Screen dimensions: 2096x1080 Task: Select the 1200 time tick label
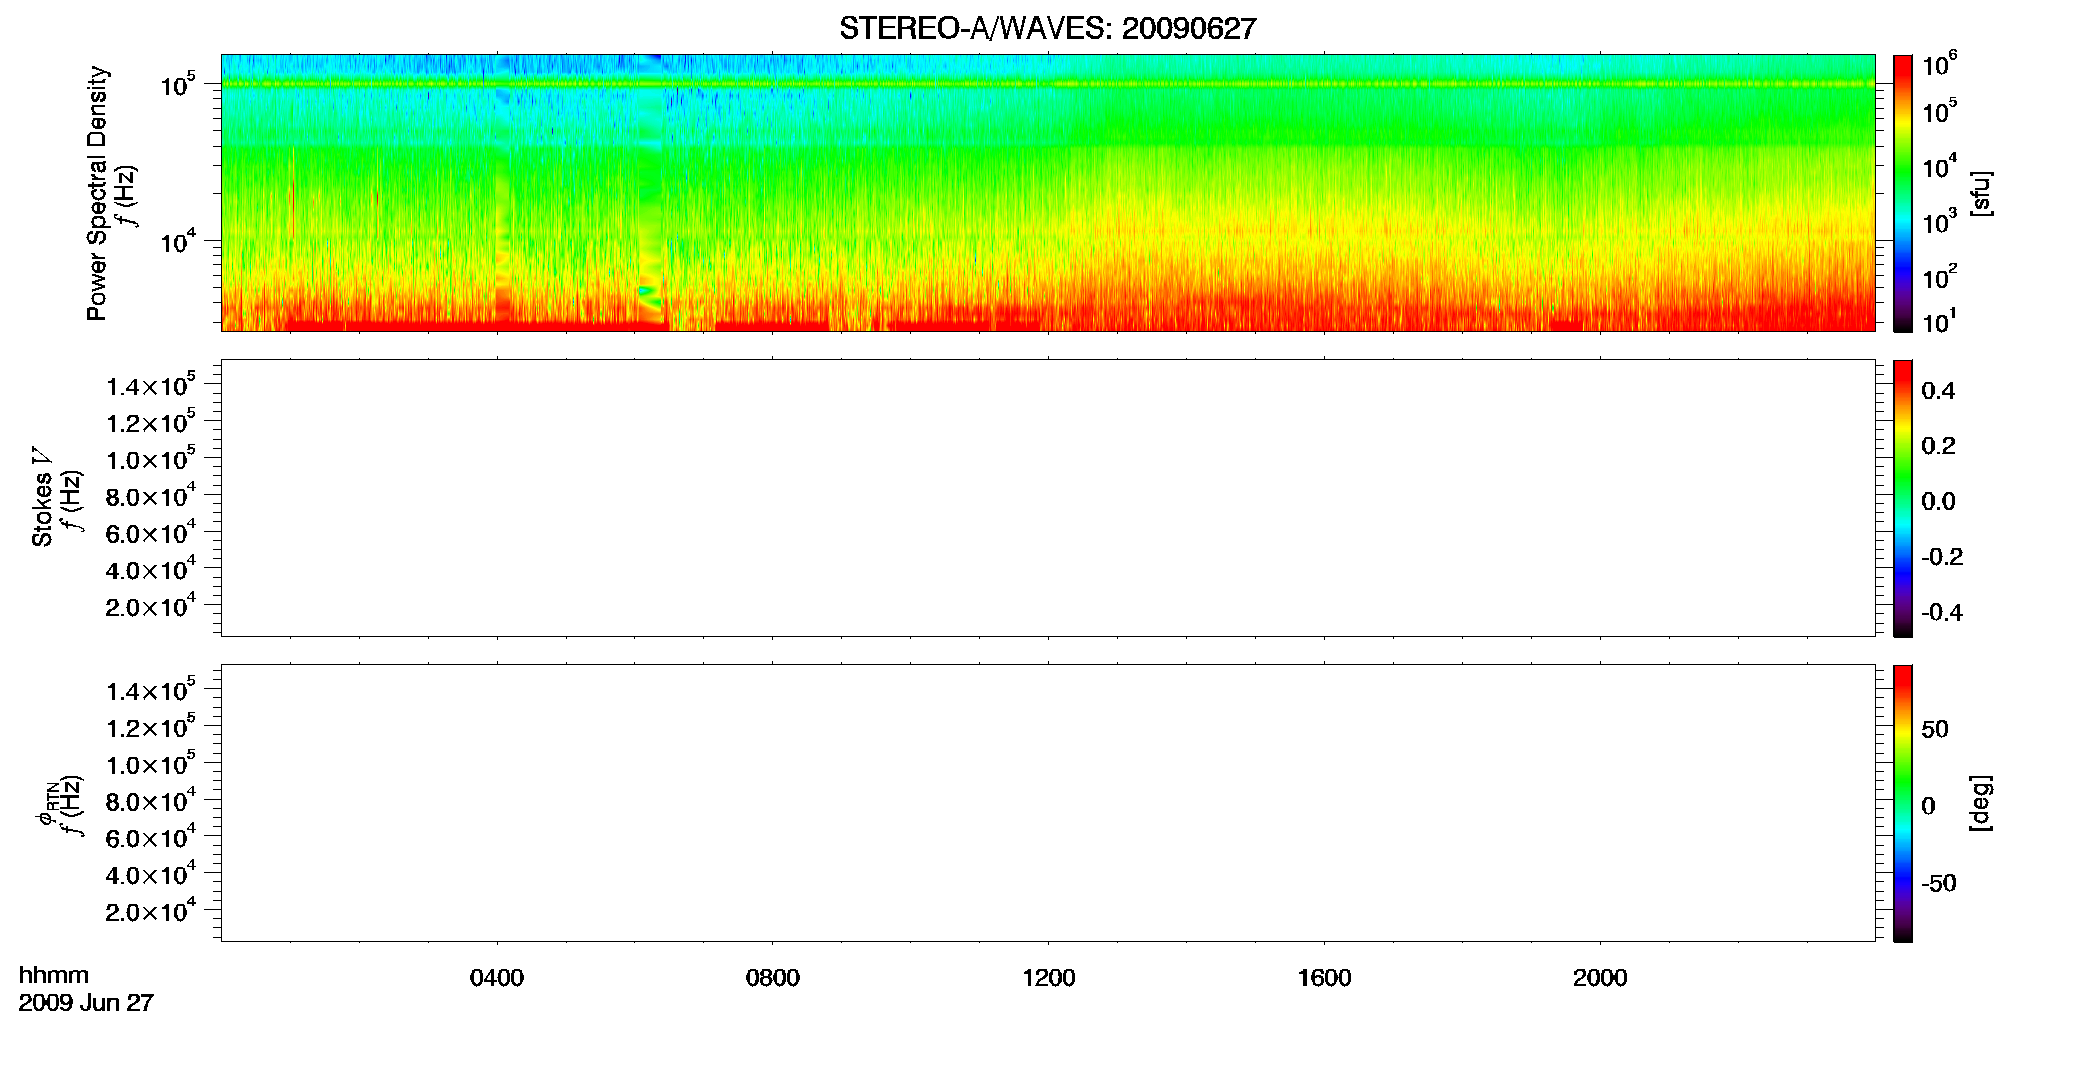[1048, 978]
